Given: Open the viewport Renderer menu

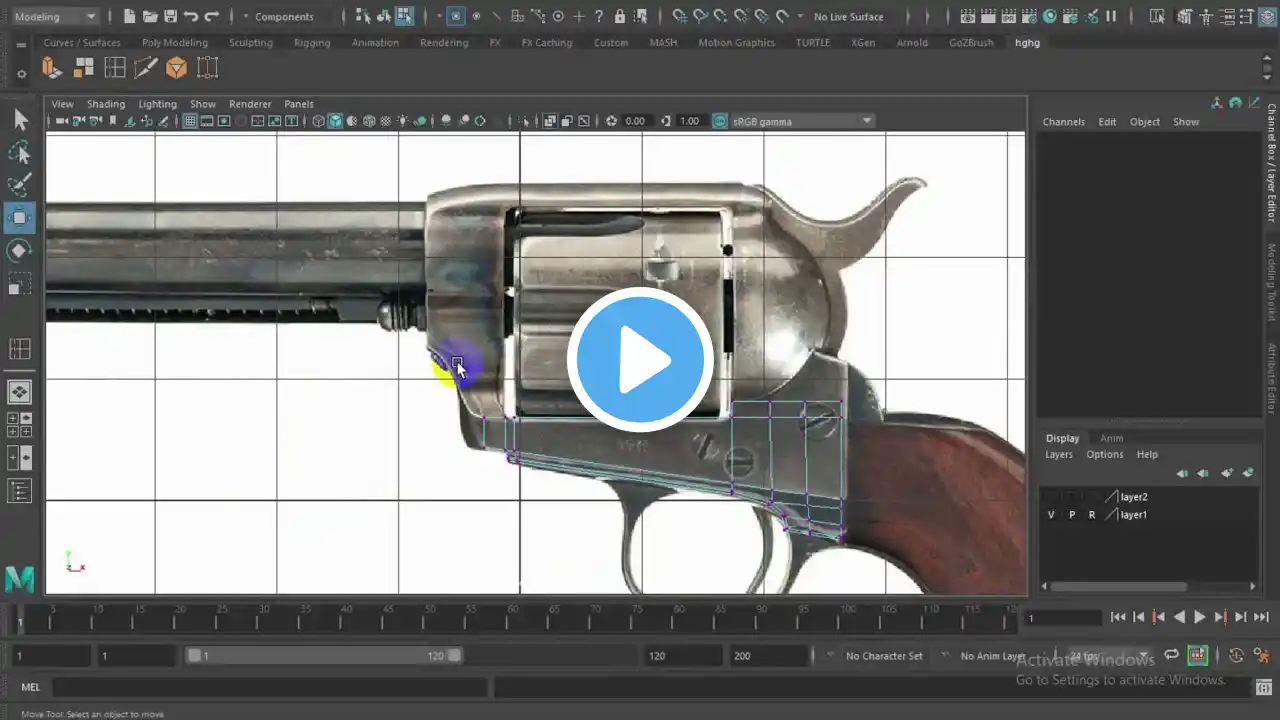Looking at the screenshot, I should click(250, 104).
